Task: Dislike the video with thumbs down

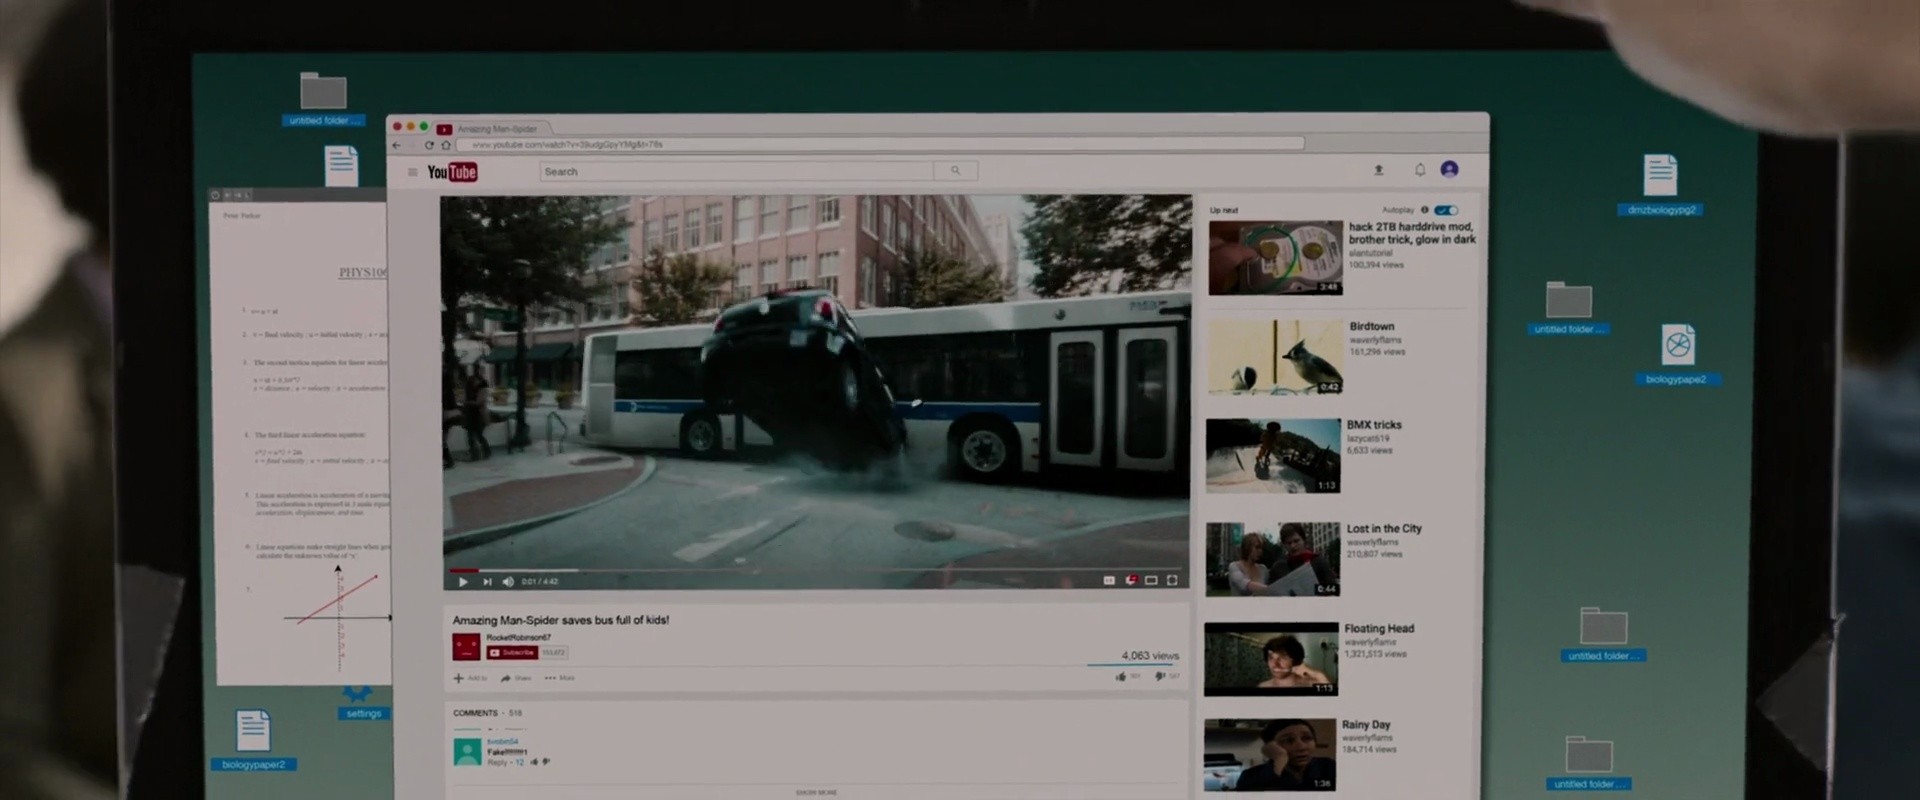Action: (1160, 677)
